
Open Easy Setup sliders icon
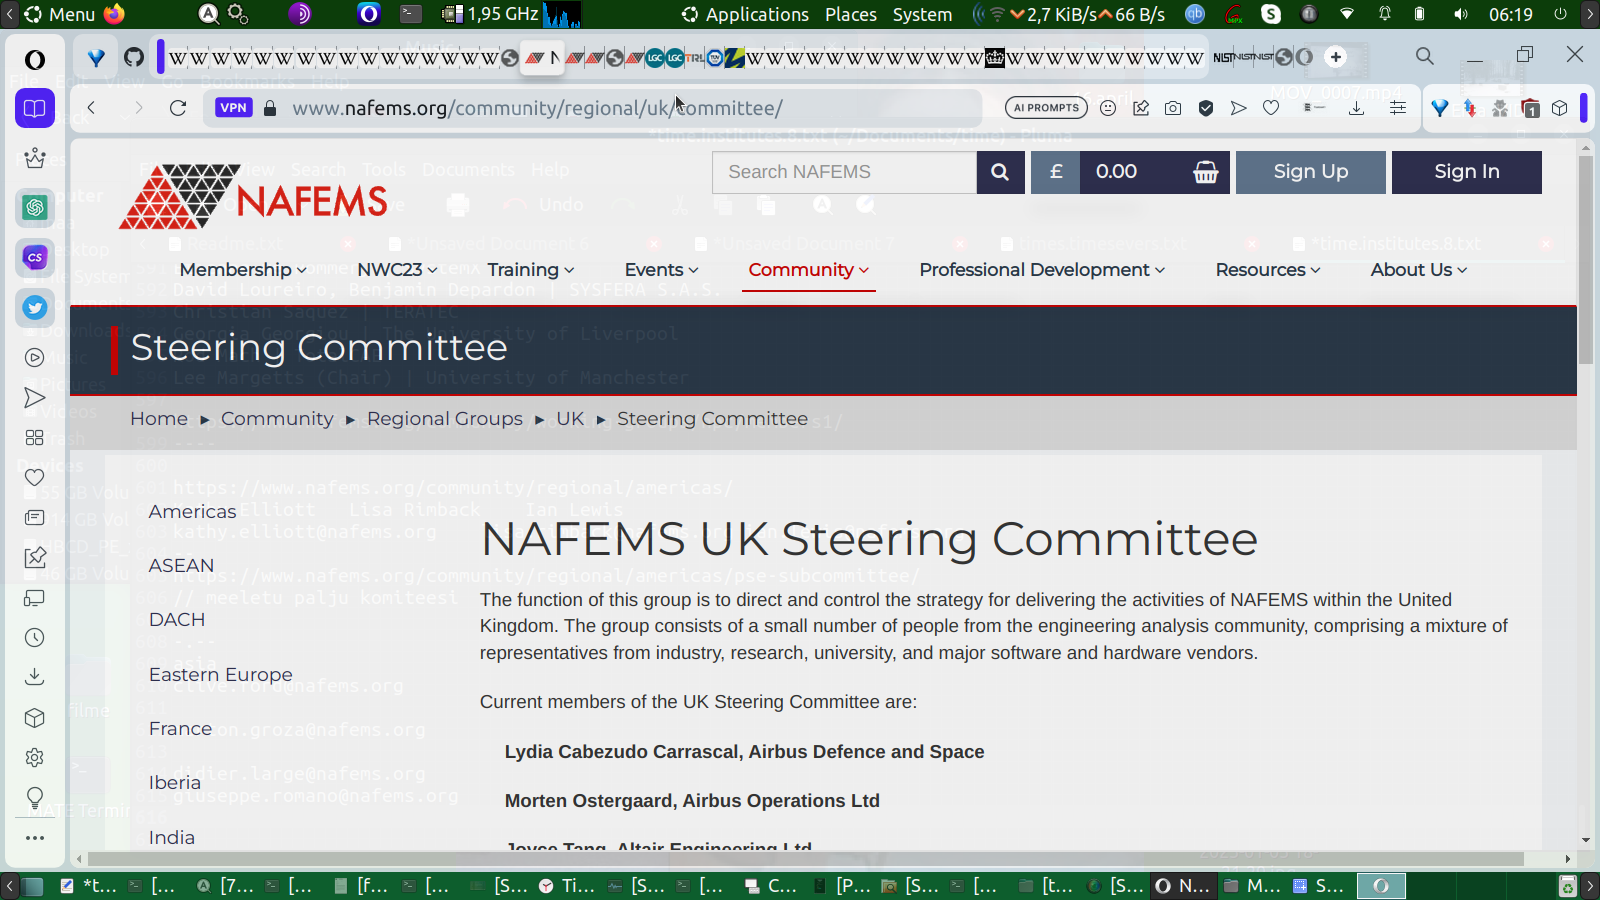point(1398,108)
